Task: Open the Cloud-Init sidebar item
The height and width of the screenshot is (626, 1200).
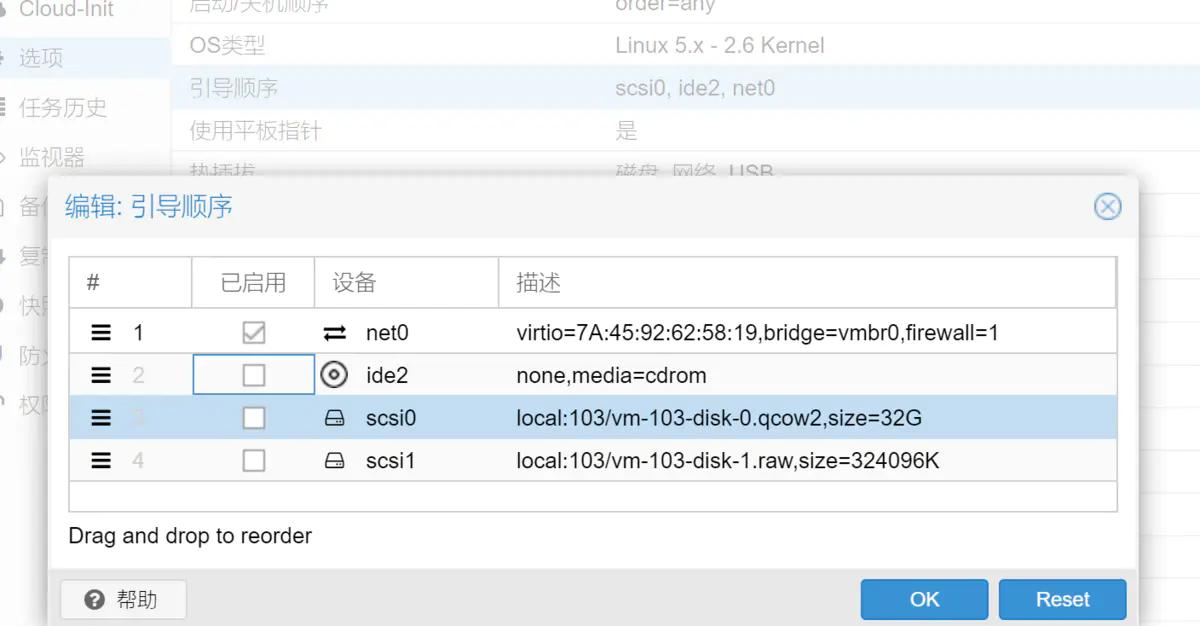Action: 66,10
